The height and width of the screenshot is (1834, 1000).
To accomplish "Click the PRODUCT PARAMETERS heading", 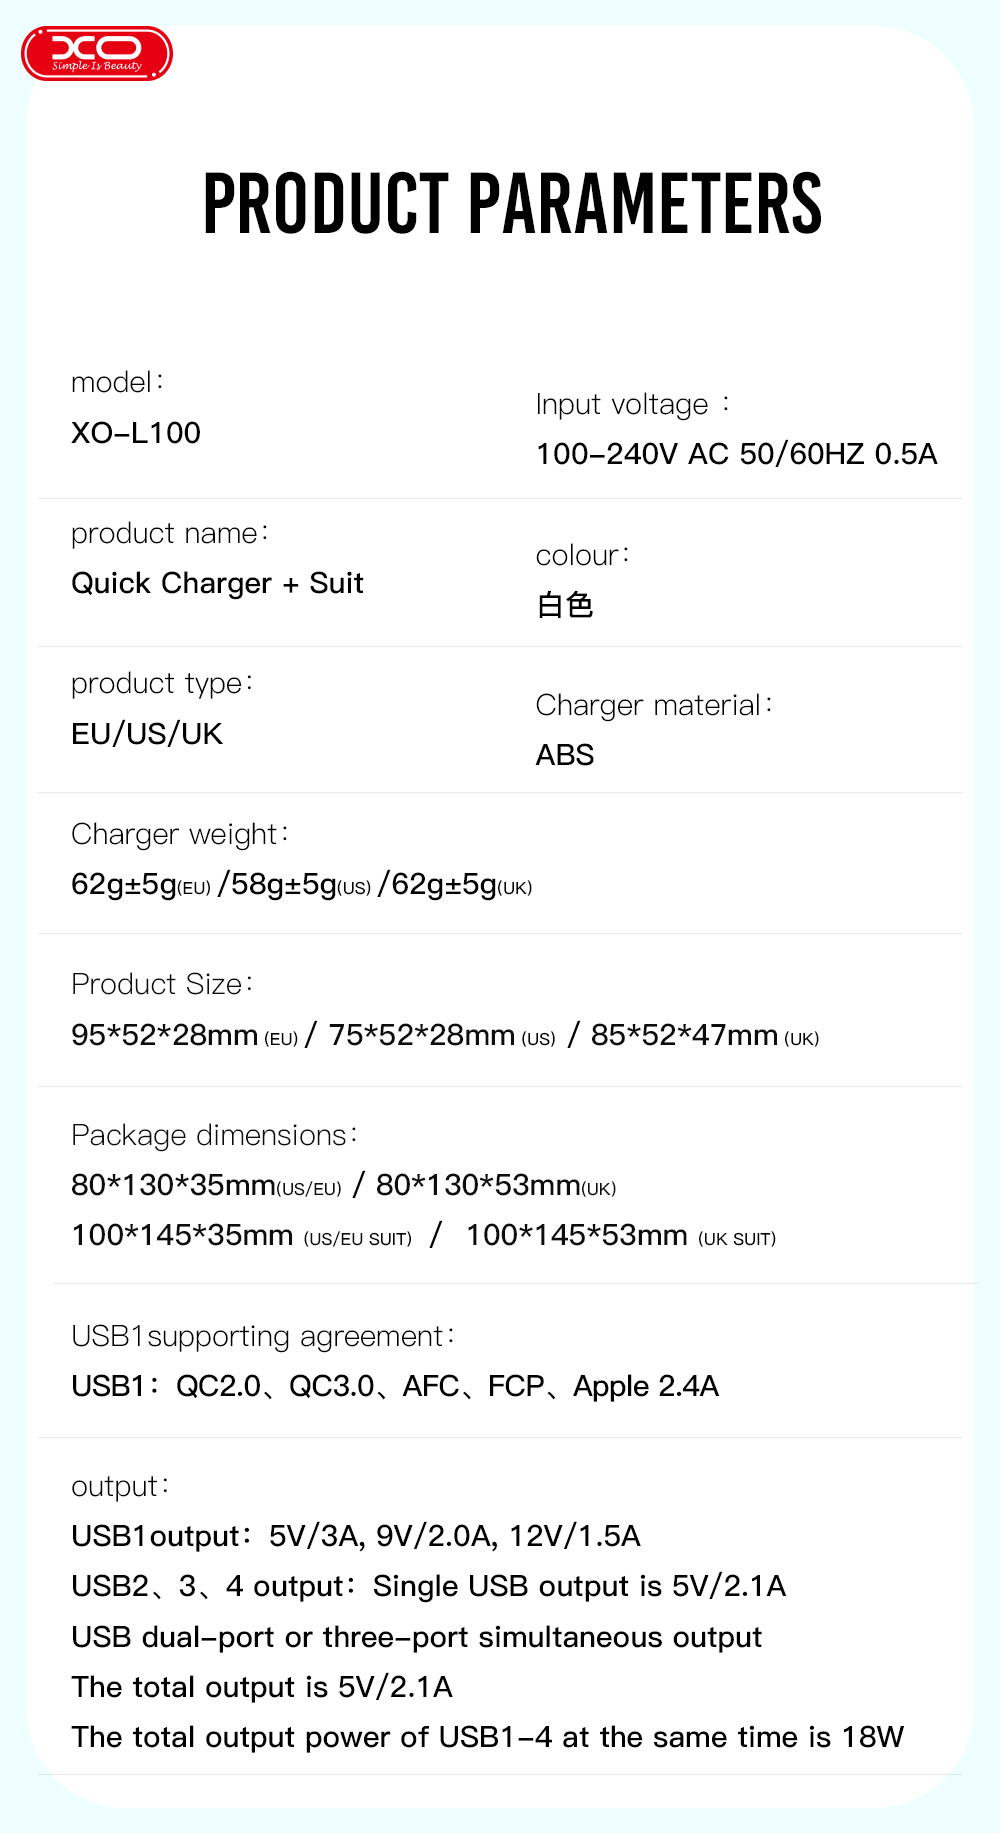I will [512, 204].
